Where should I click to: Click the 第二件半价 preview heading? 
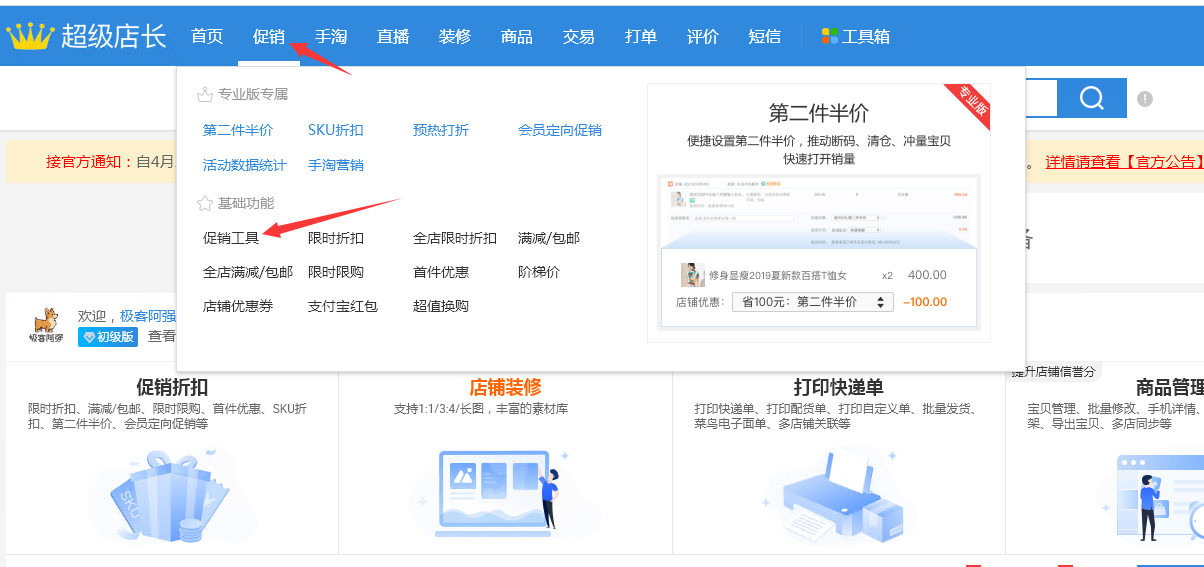tap(819, 111)
